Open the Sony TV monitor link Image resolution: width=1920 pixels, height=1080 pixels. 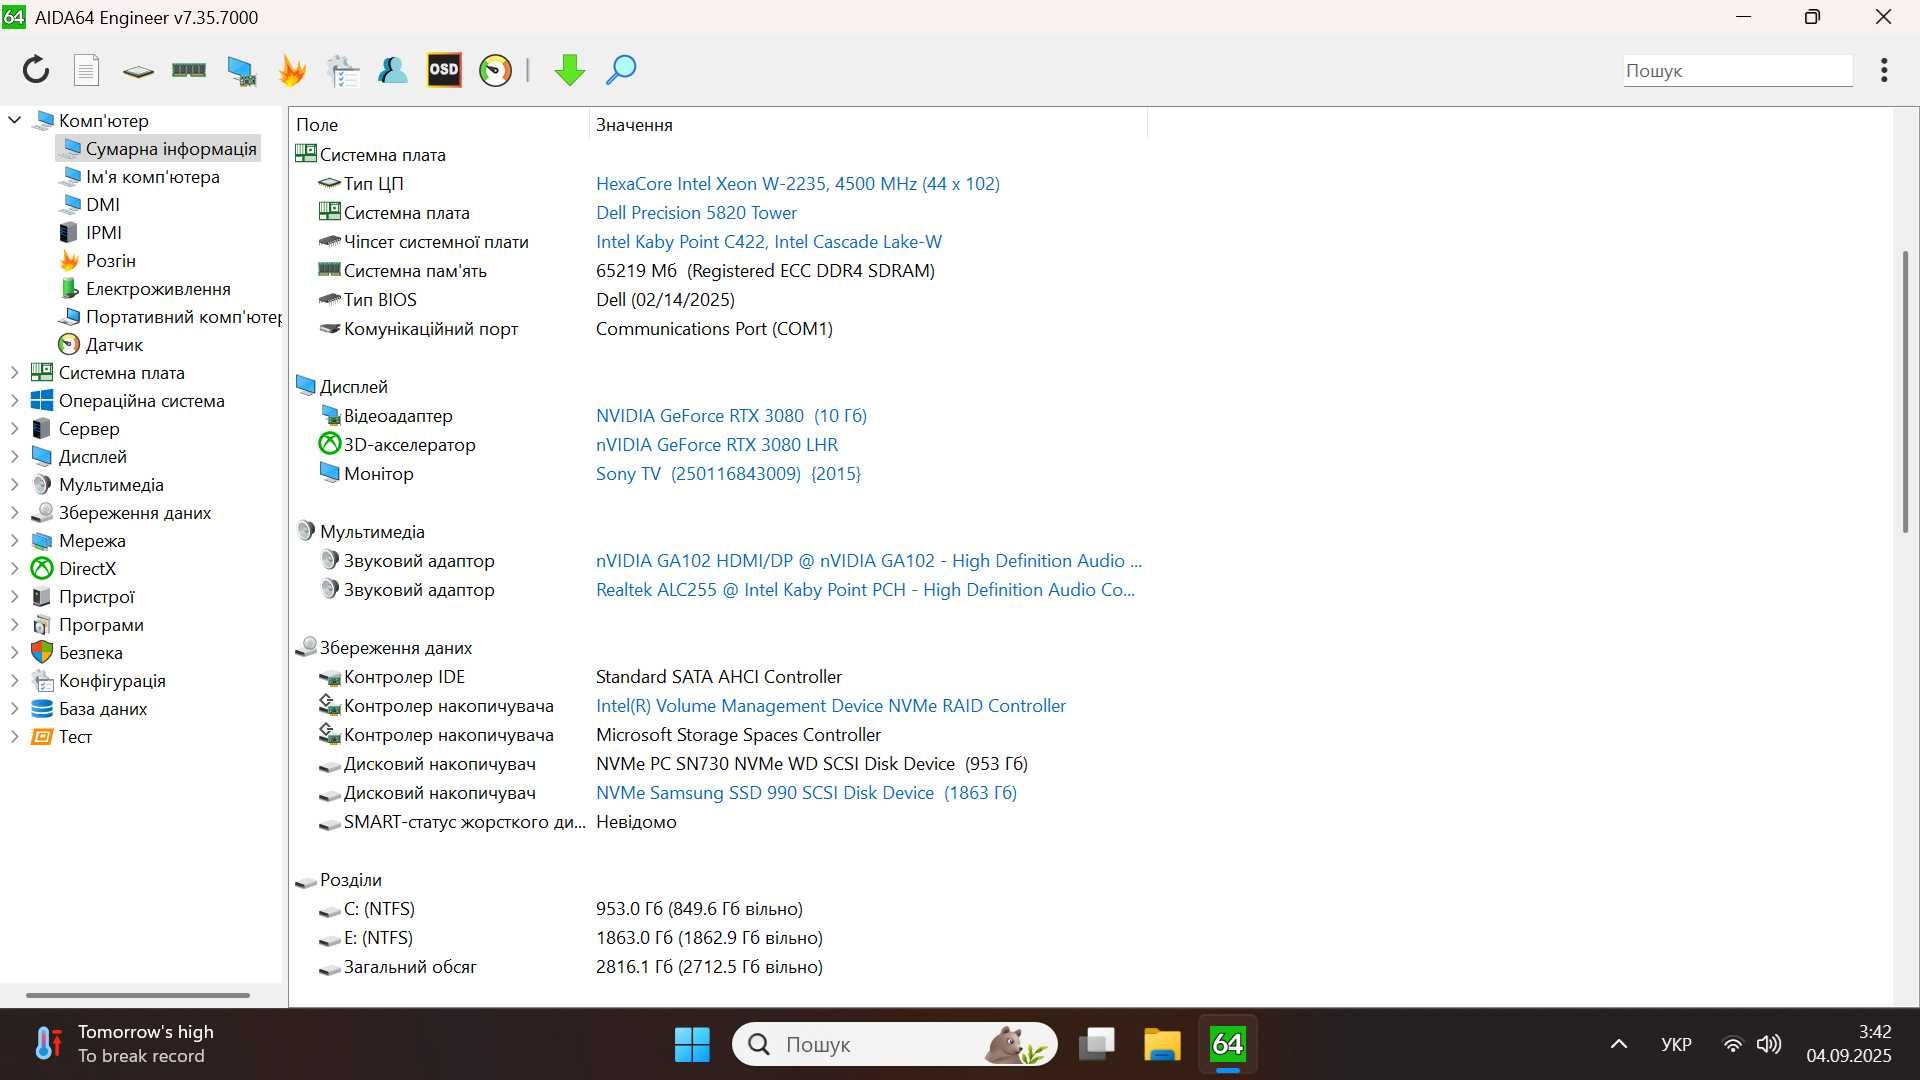coord(728,473)
